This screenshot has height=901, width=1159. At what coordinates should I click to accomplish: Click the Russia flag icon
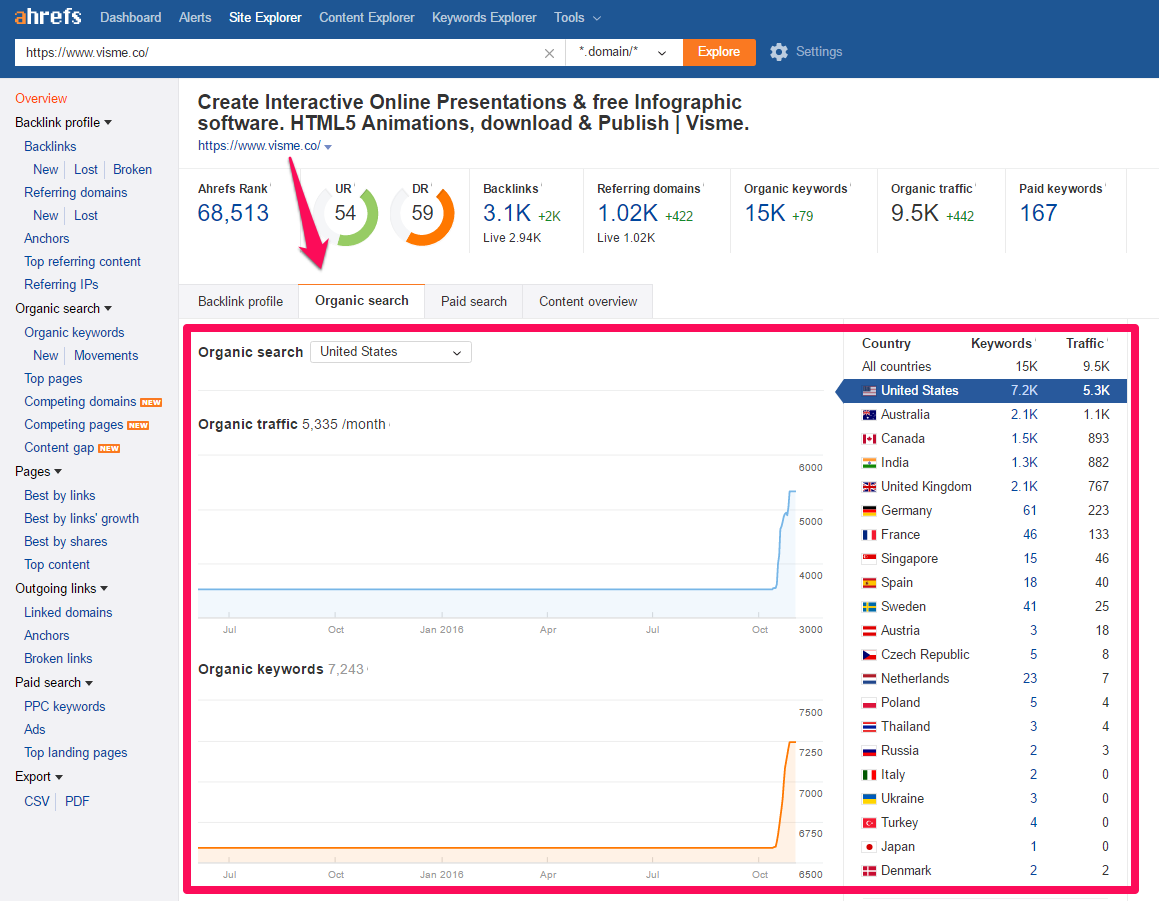[869, 751]
